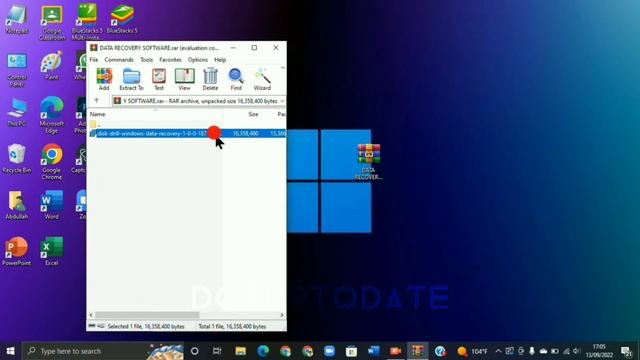Image resolution: width=640 pixels, height=360 pixels.
Task: Open Control Panel desktop icon
Action: click(17, 70)
